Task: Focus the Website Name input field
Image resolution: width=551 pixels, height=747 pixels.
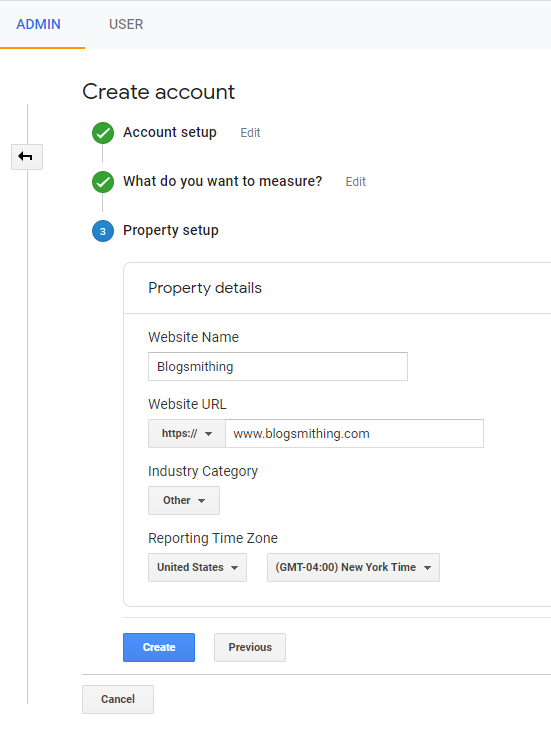Action: tap(278, 366)
